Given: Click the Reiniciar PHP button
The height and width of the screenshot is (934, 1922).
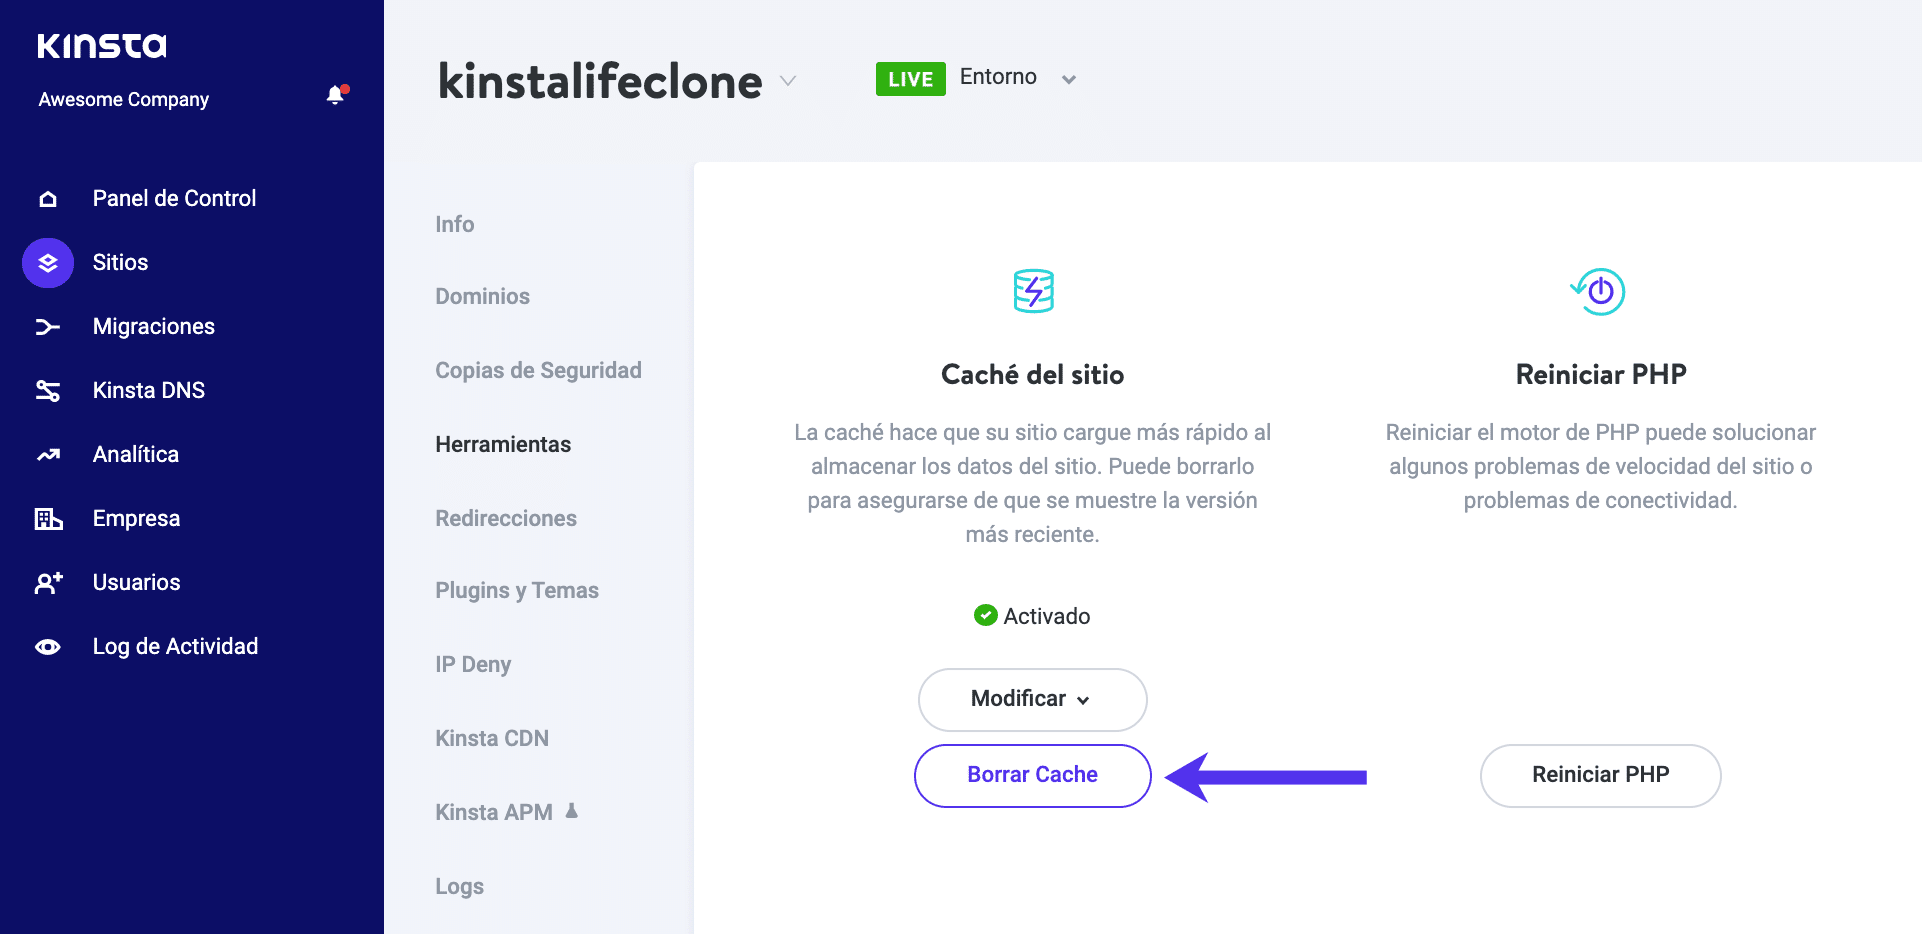Looking at the screenshot, I should click(1600, 775).
